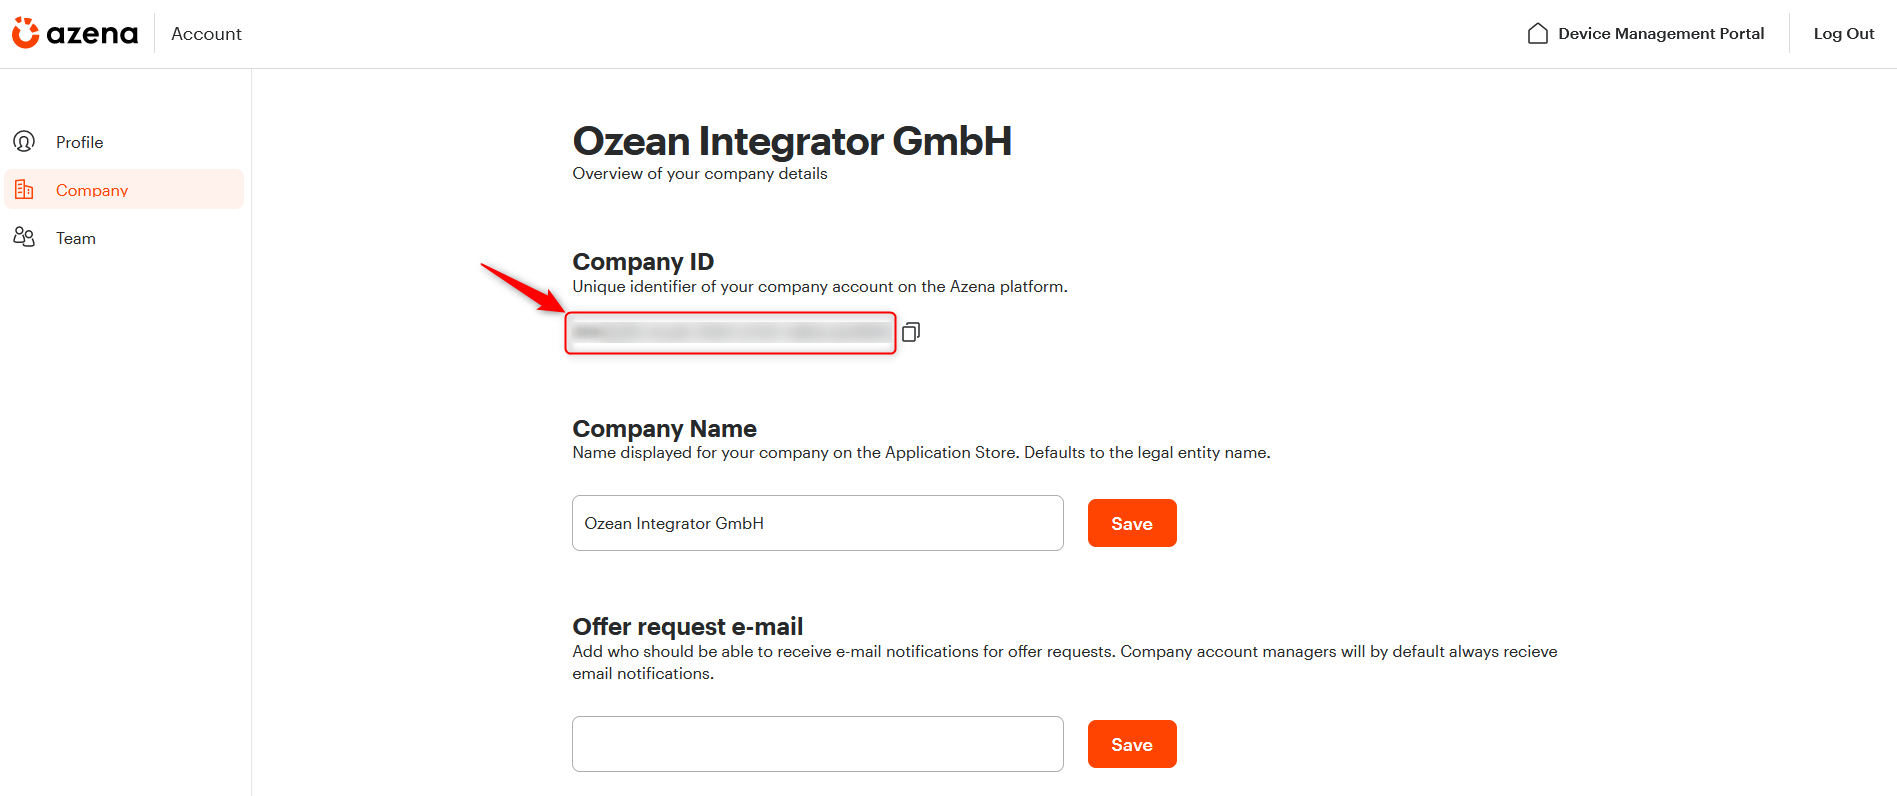
Task: Click the Team people icon in sidebar
Action: point(24,237)
